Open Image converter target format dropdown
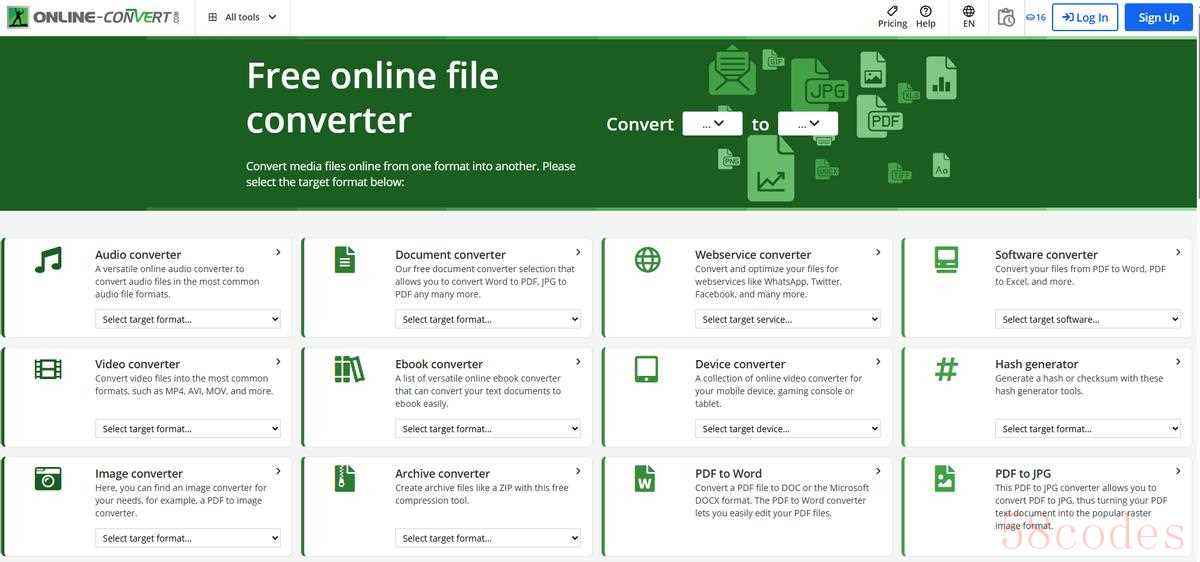The width and height of the screenshot is (1200, 562). coord(188,538)
